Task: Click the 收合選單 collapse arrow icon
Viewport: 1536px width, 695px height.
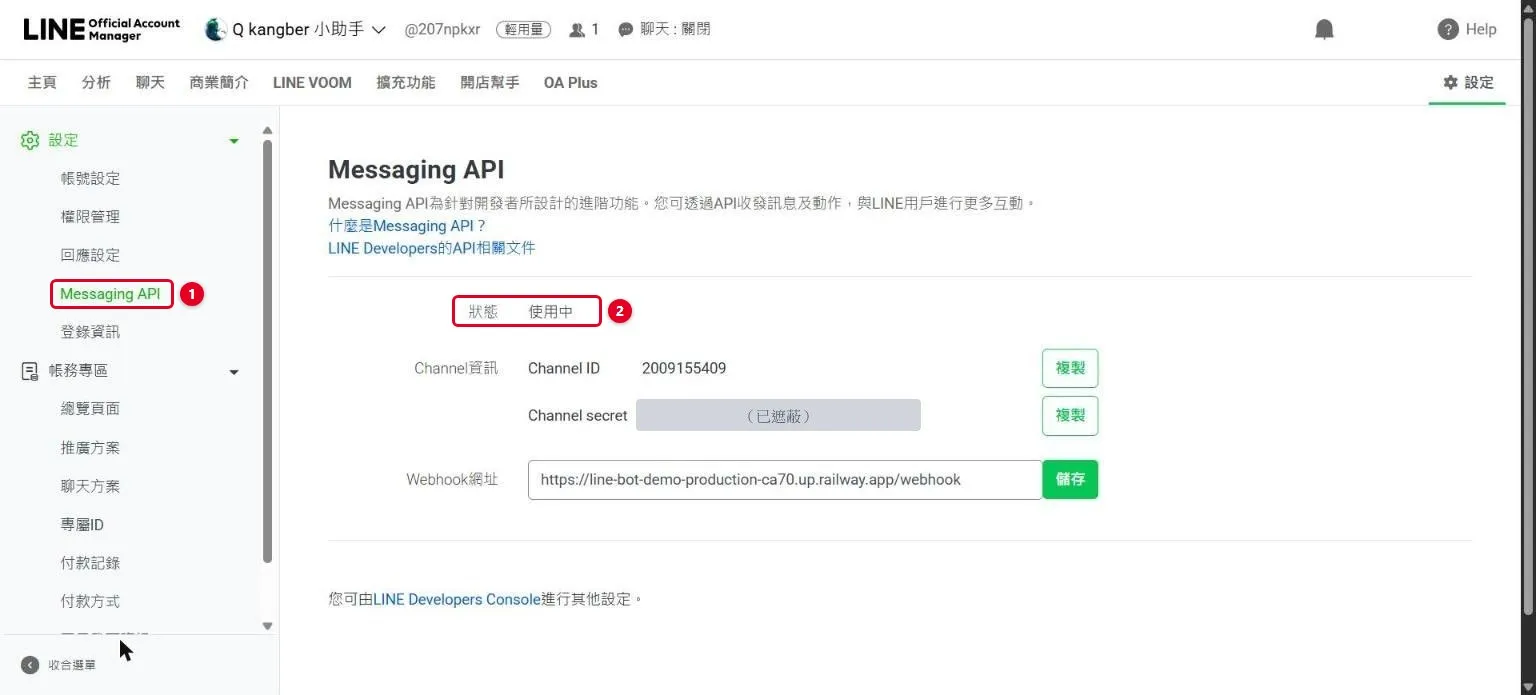Action: coord(30,665)
